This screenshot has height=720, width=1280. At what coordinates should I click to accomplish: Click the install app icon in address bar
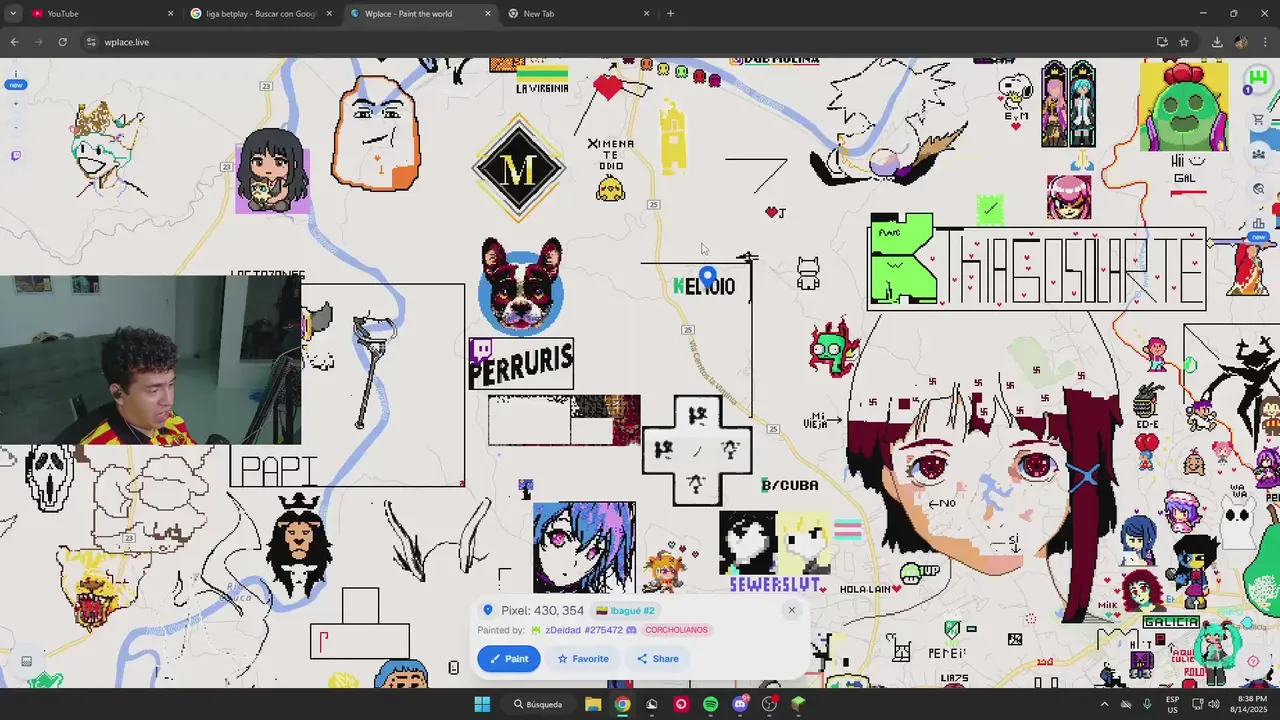click(x=1162, y=42)
